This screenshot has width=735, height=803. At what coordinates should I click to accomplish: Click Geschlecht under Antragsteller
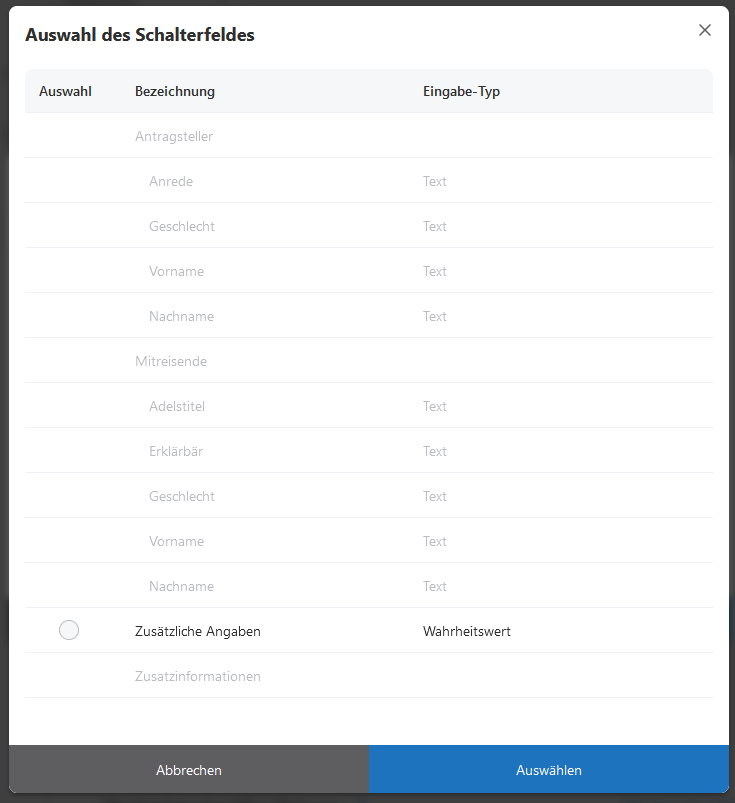point(182,226)
